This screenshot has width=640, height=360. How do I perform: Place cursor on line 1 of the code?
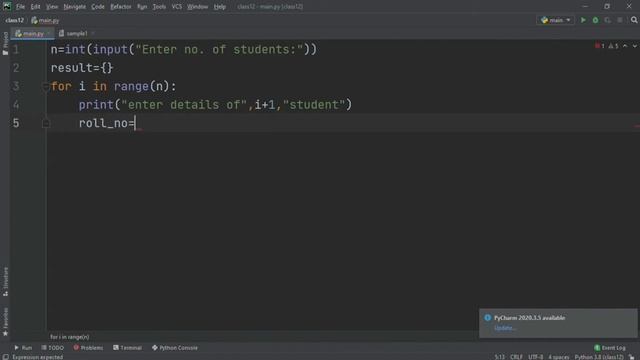point(184,49)
